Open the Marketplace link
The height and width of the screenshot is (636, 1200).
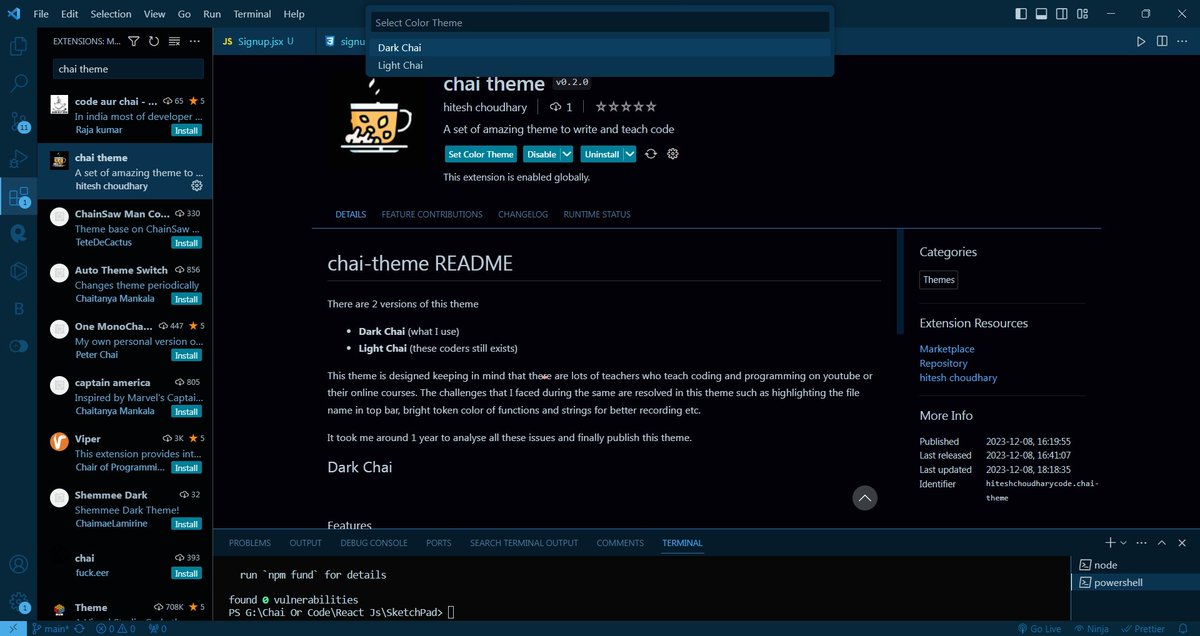pyautogui.click(x=947, y=349)
